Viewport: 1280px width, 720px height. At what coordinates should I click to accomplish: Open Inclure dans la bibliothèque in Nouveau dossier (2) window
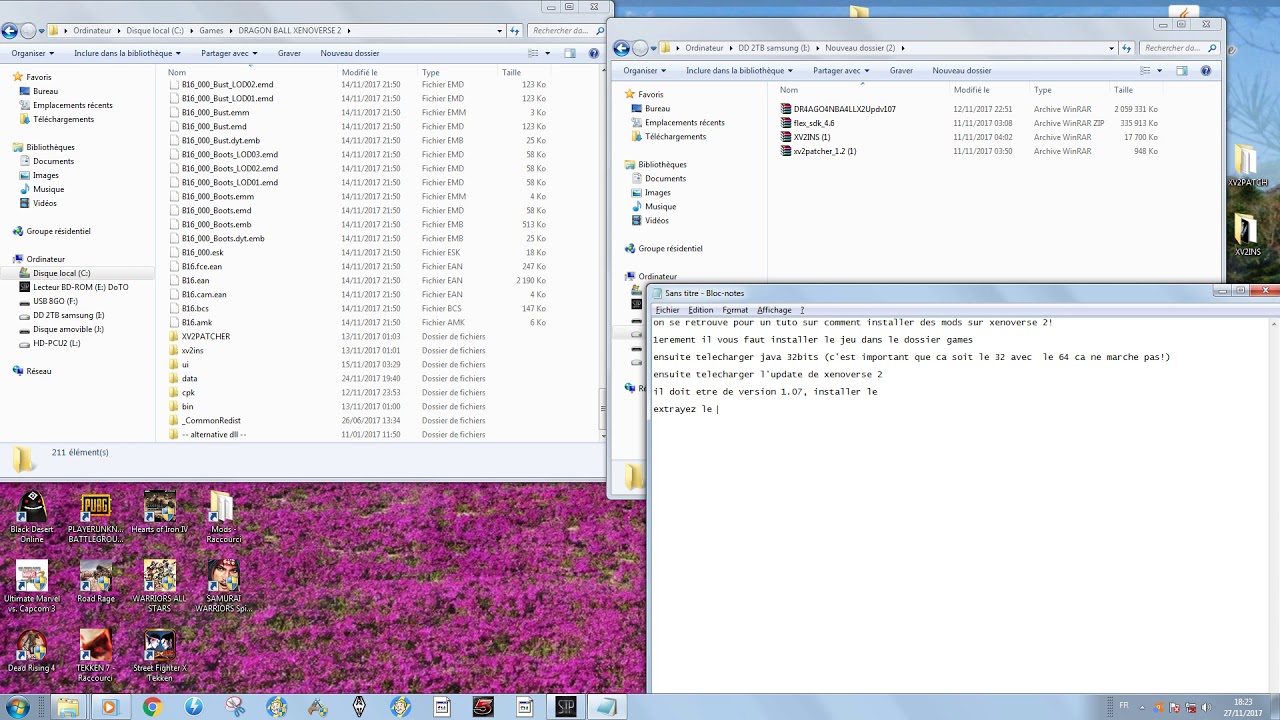point(739,71)
